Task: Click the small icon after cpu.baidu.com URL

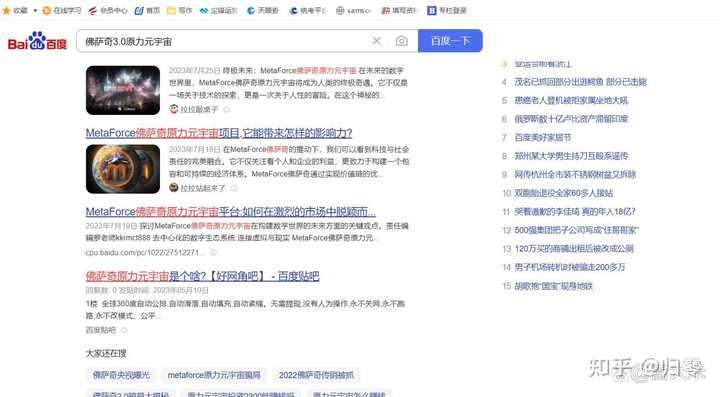Action: click(213, 252)
